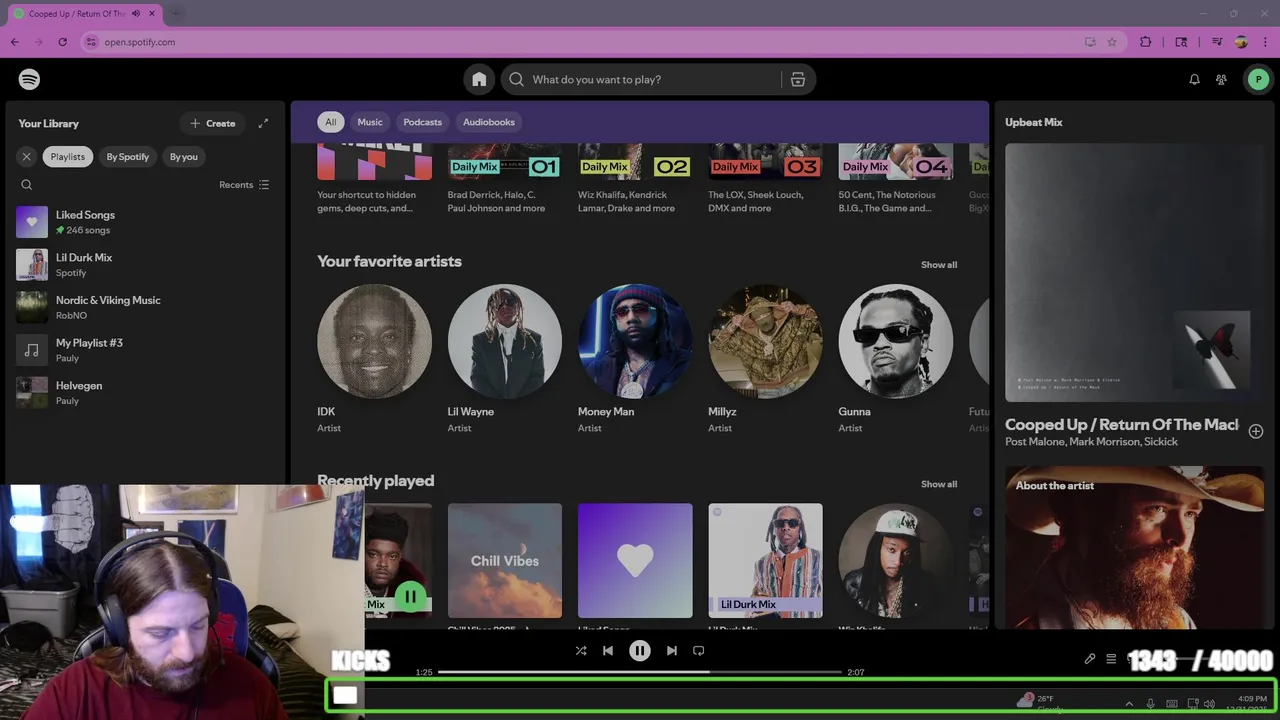The image size is (1280, 720).
Task: Open the taskbar weather widget
Action: tap(1038, 703)
